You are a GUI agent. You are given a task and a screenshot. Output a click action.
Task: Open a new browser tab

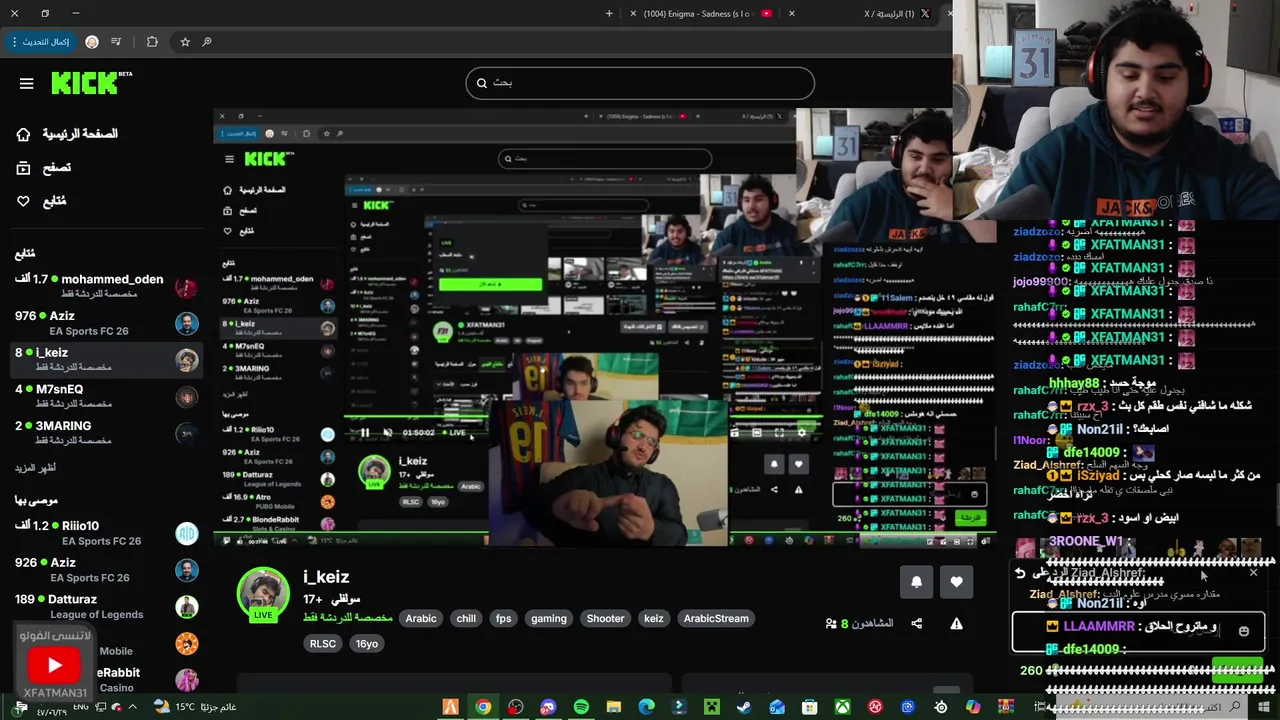pyautogui.click(x=609, y=14)
